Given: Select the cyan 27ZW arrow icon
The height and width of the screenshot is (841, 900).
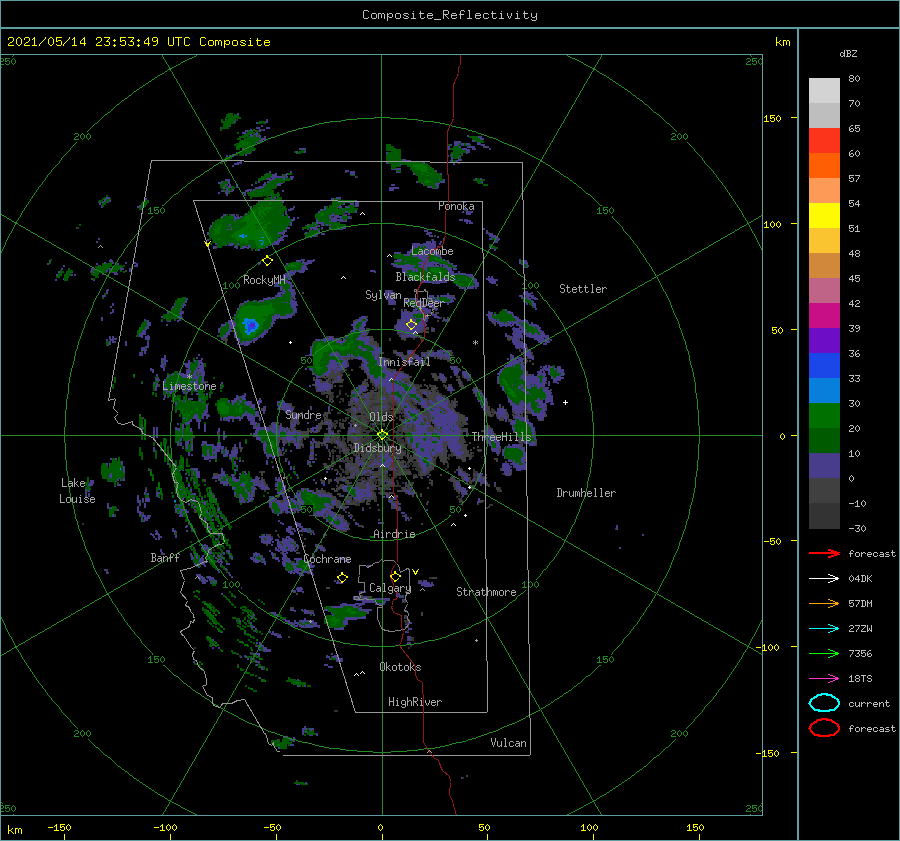Looking at the screenshot, I should pyautogui.click(x=824, y=629).
